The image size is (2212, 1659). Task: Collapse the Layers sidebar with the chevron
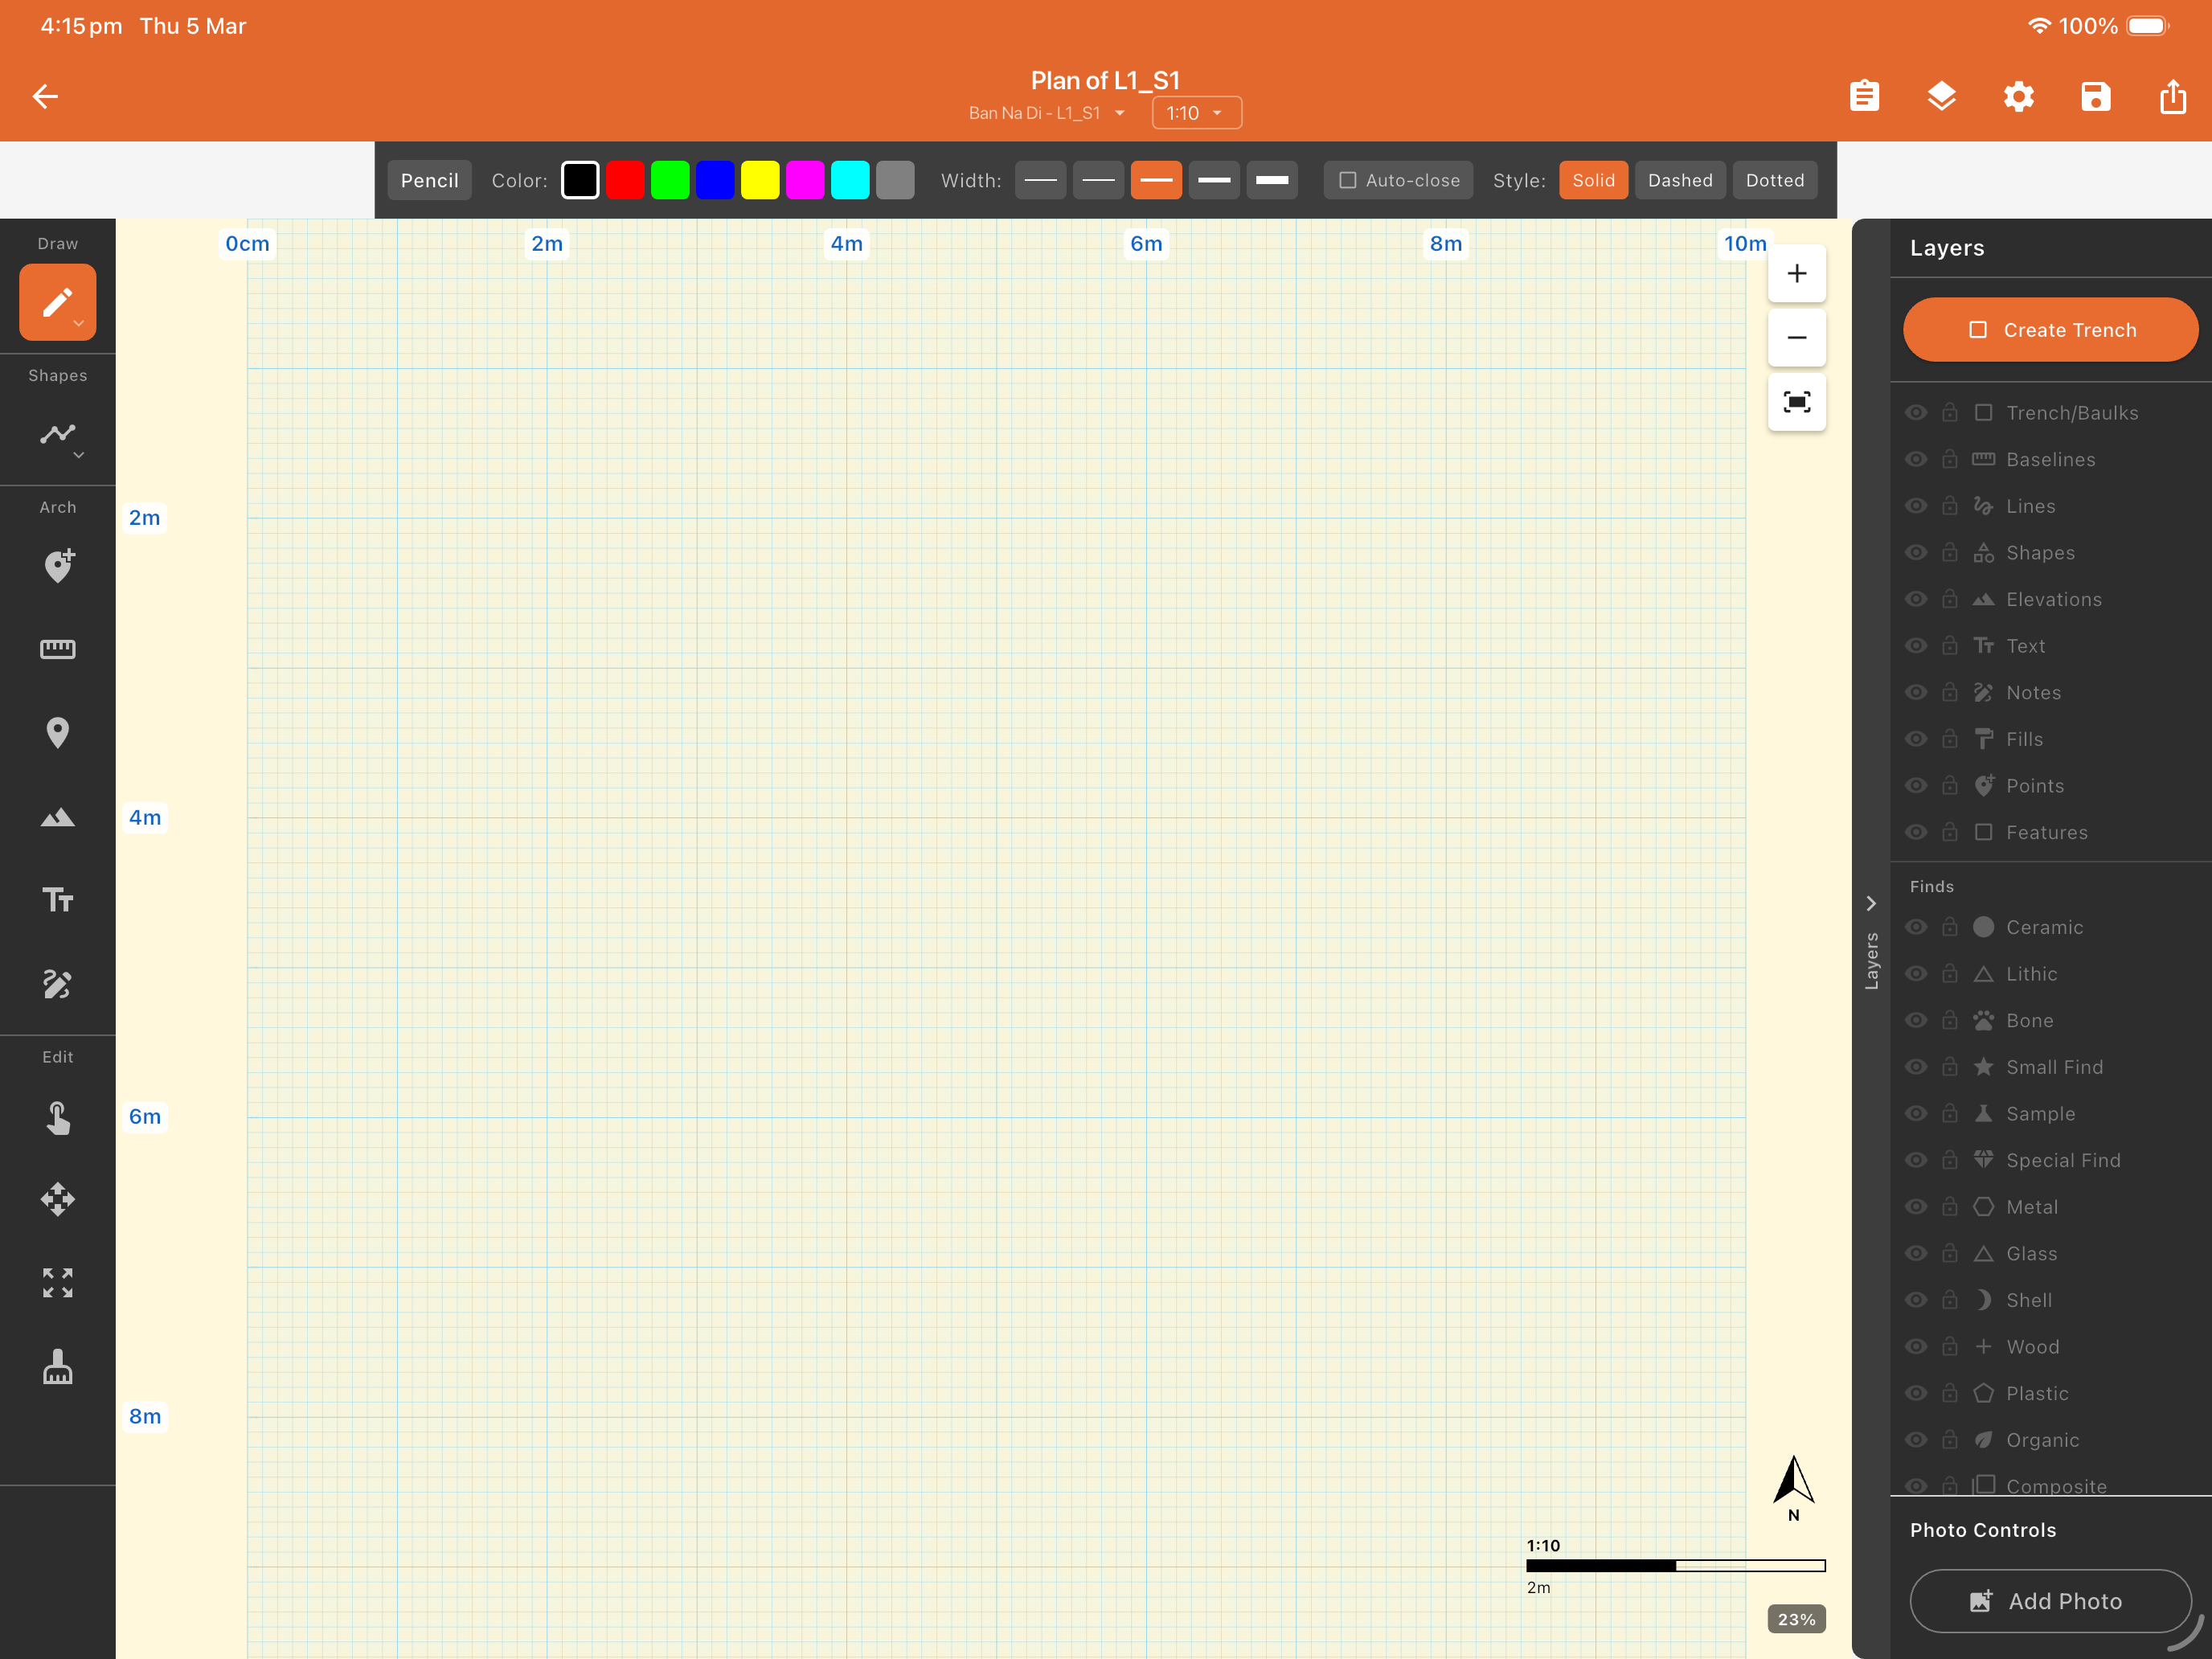(x=1872, y=902)
